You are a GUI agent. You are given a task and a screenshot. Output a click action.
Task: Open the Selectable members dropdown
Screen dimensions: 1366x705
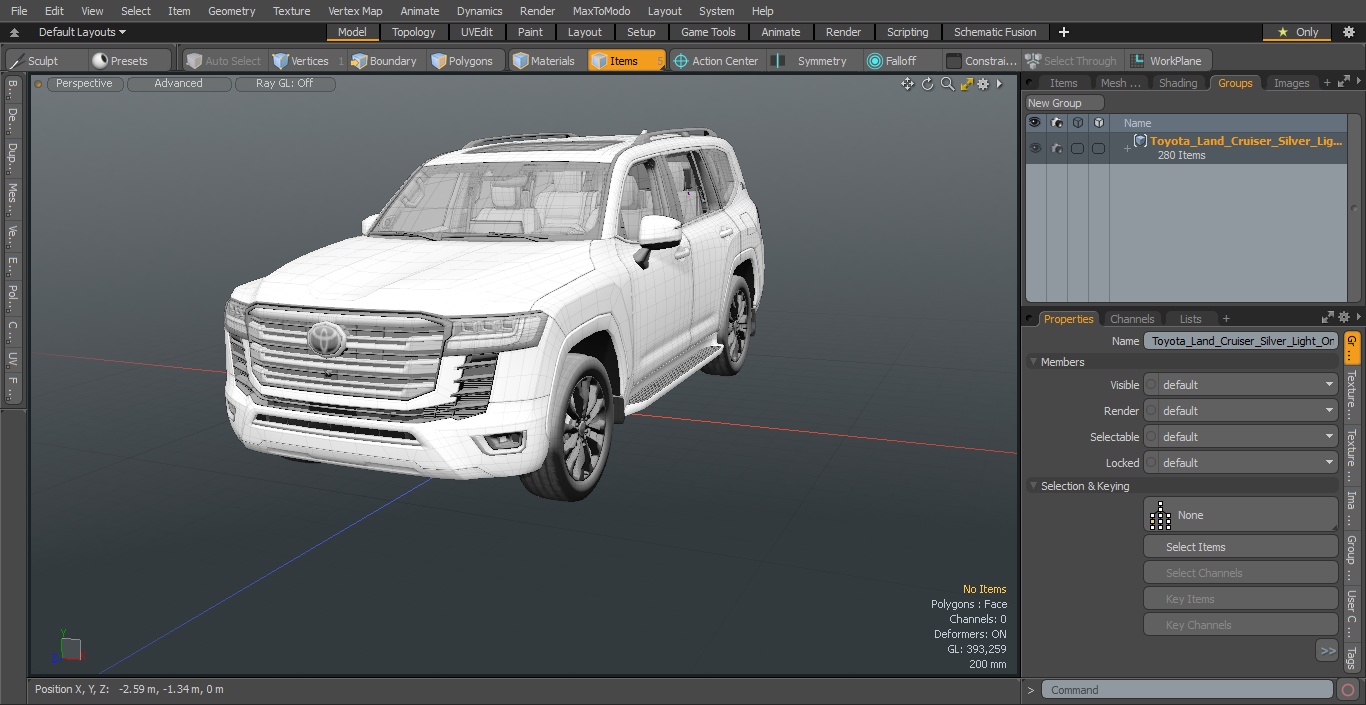[x=1241, y=437]
